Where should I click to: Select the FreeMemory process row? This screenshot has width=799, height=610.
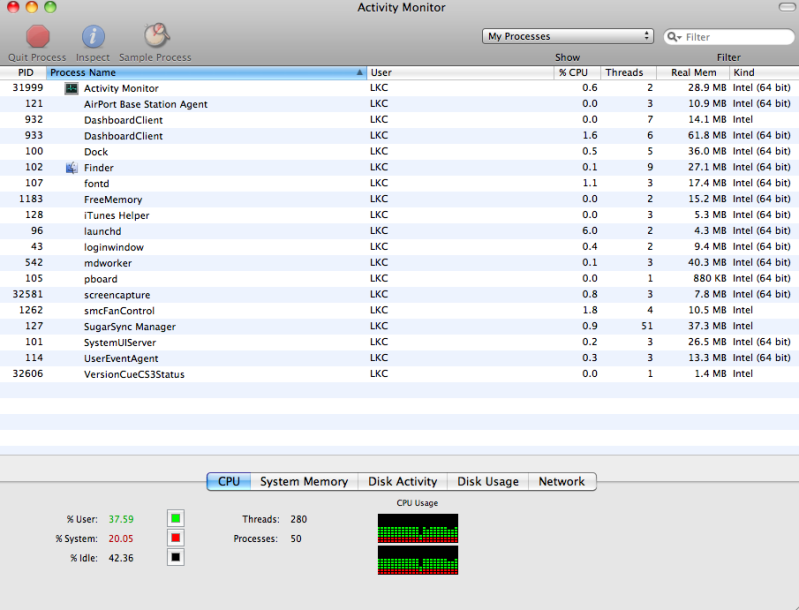pyautogui.click(x=400, y=199)
